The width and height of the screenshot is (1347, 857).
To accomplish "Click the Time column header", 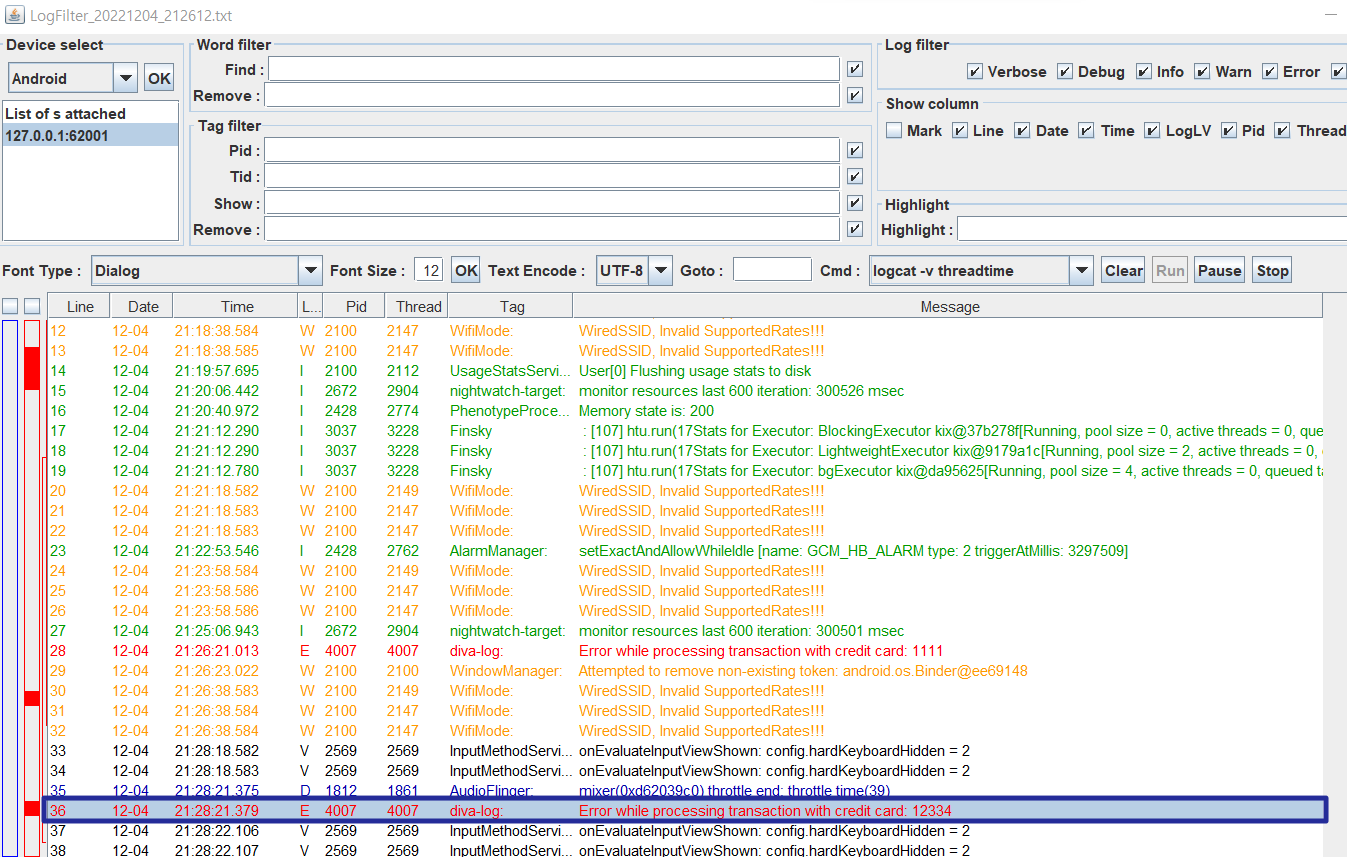I will (x=236, y=306).
